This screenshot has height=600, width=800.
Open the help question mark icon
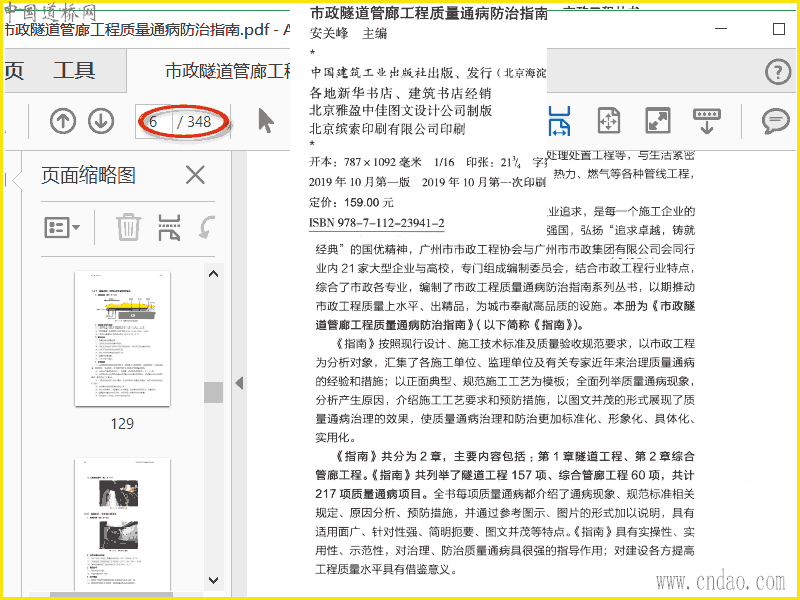point(778,72)
